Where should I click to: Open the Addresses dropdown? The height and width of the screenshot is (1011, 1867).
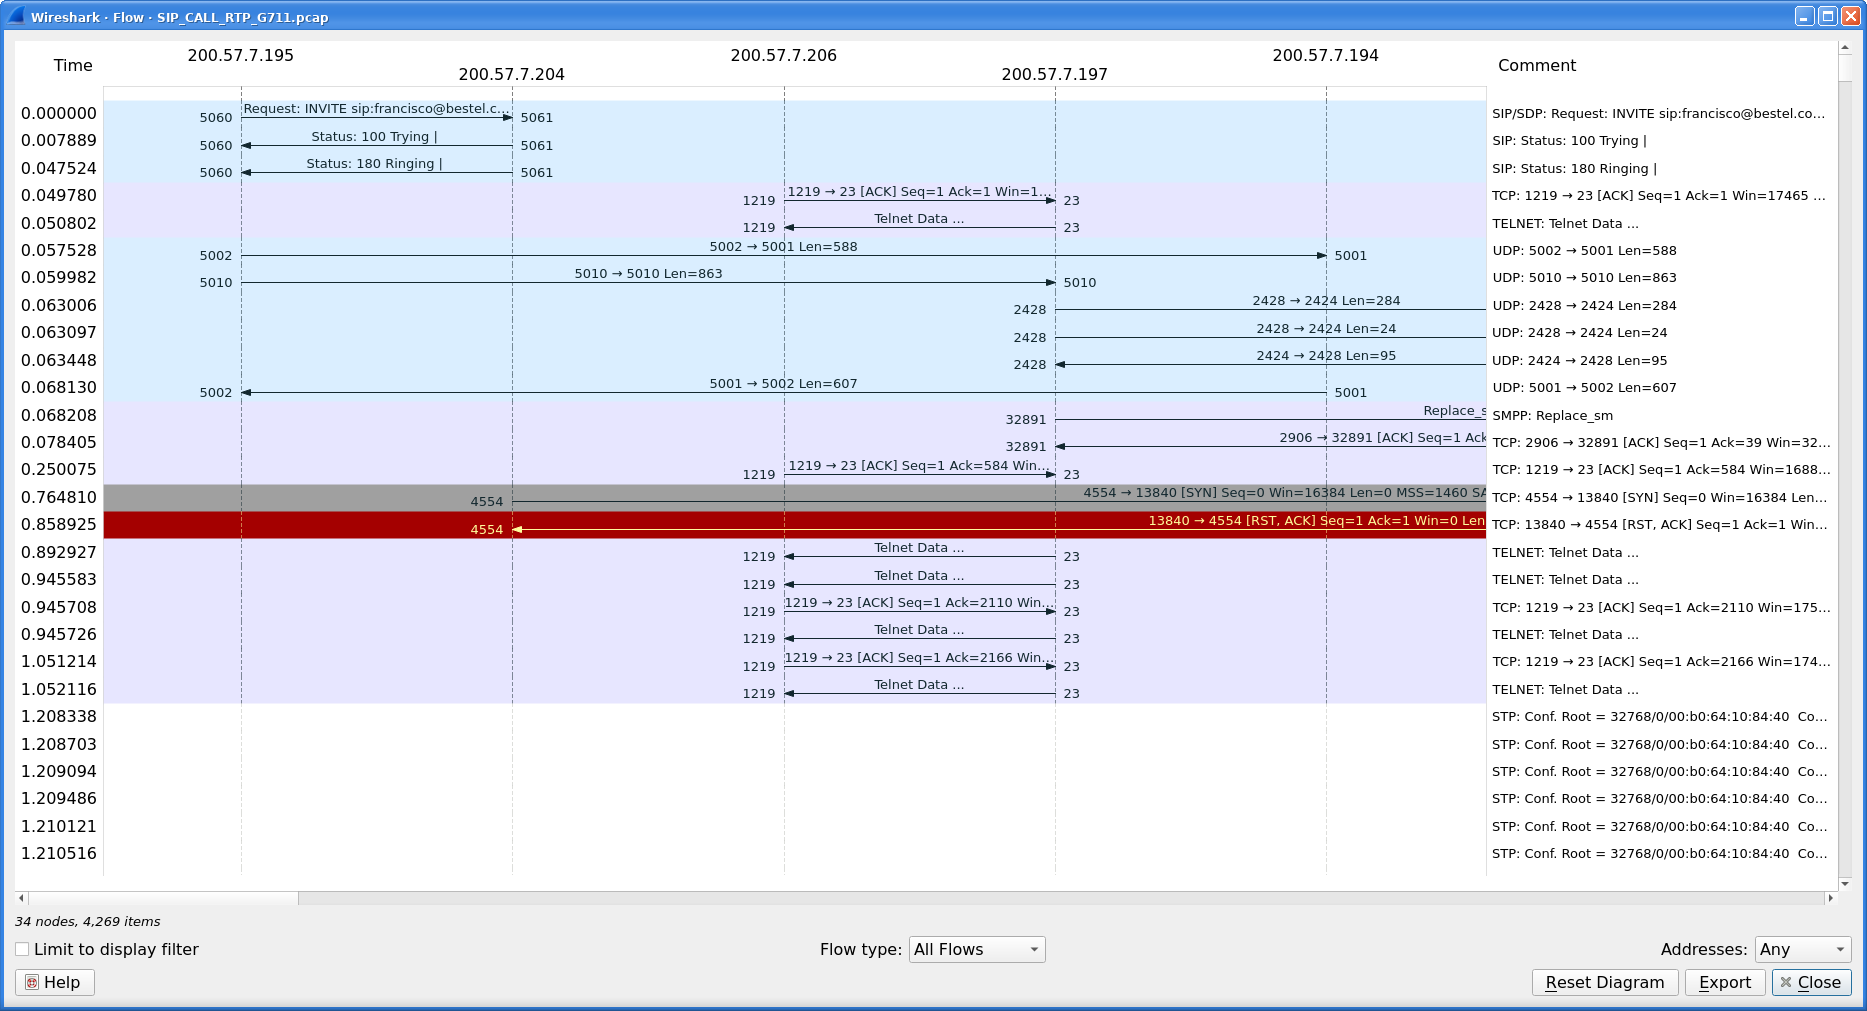1802,949
